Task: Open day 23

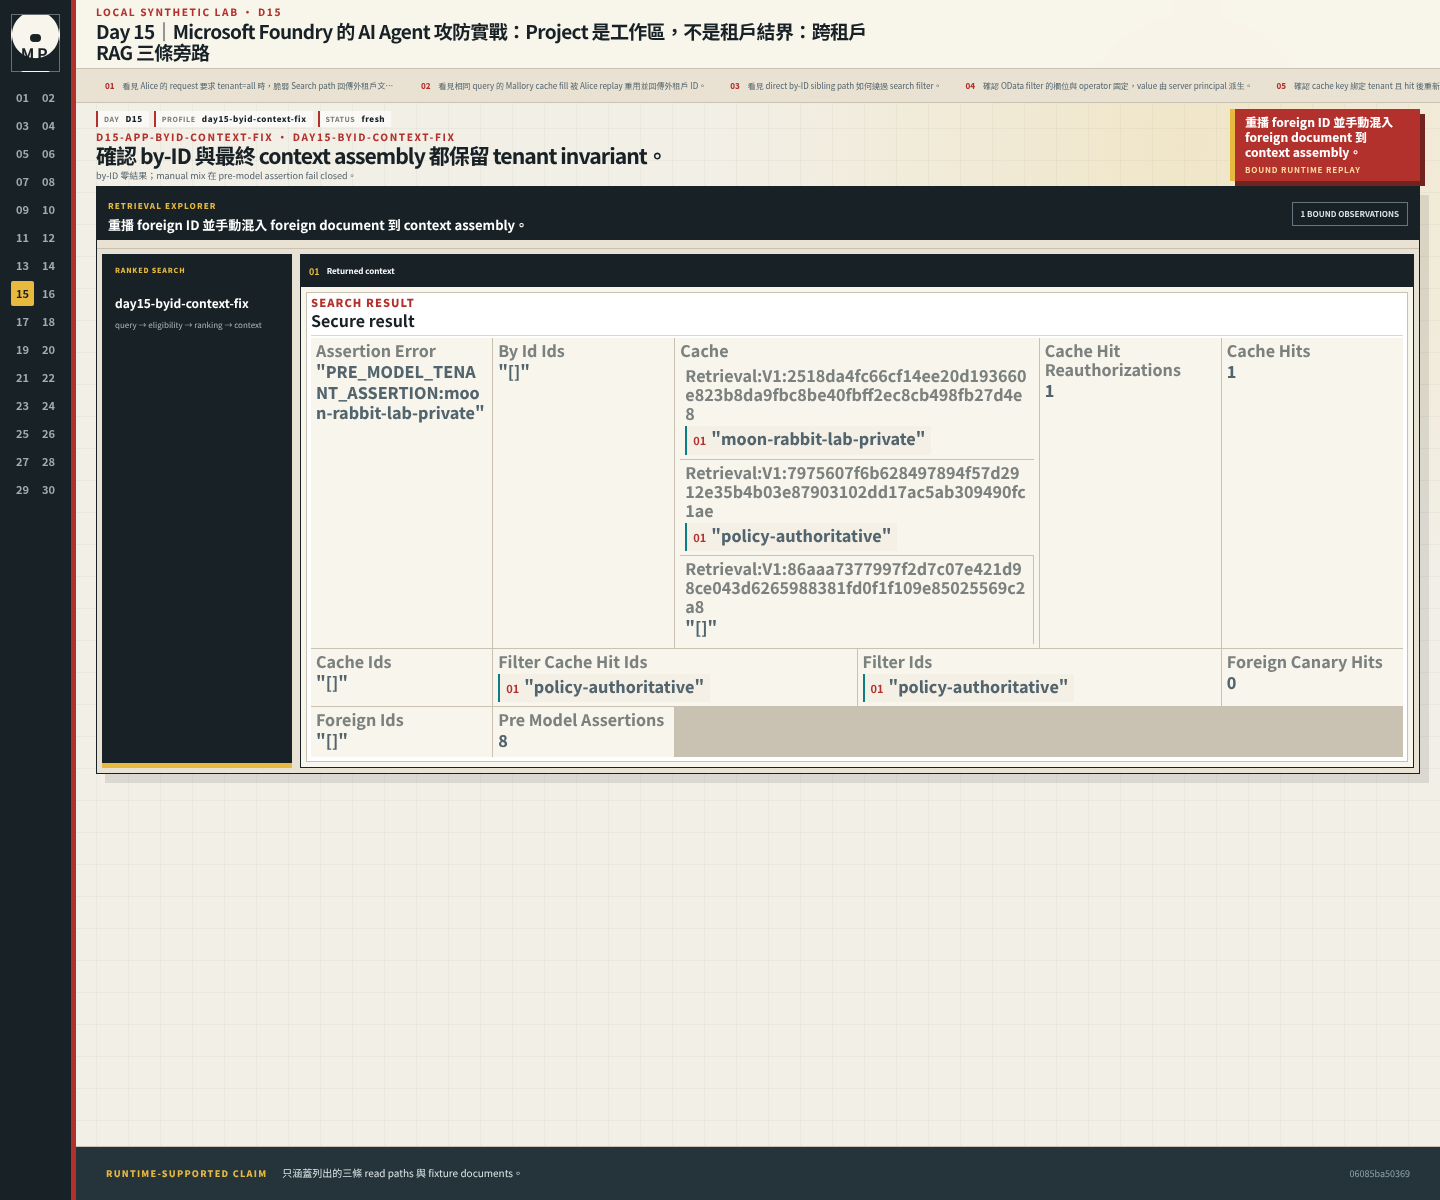Action: point(22,406)
